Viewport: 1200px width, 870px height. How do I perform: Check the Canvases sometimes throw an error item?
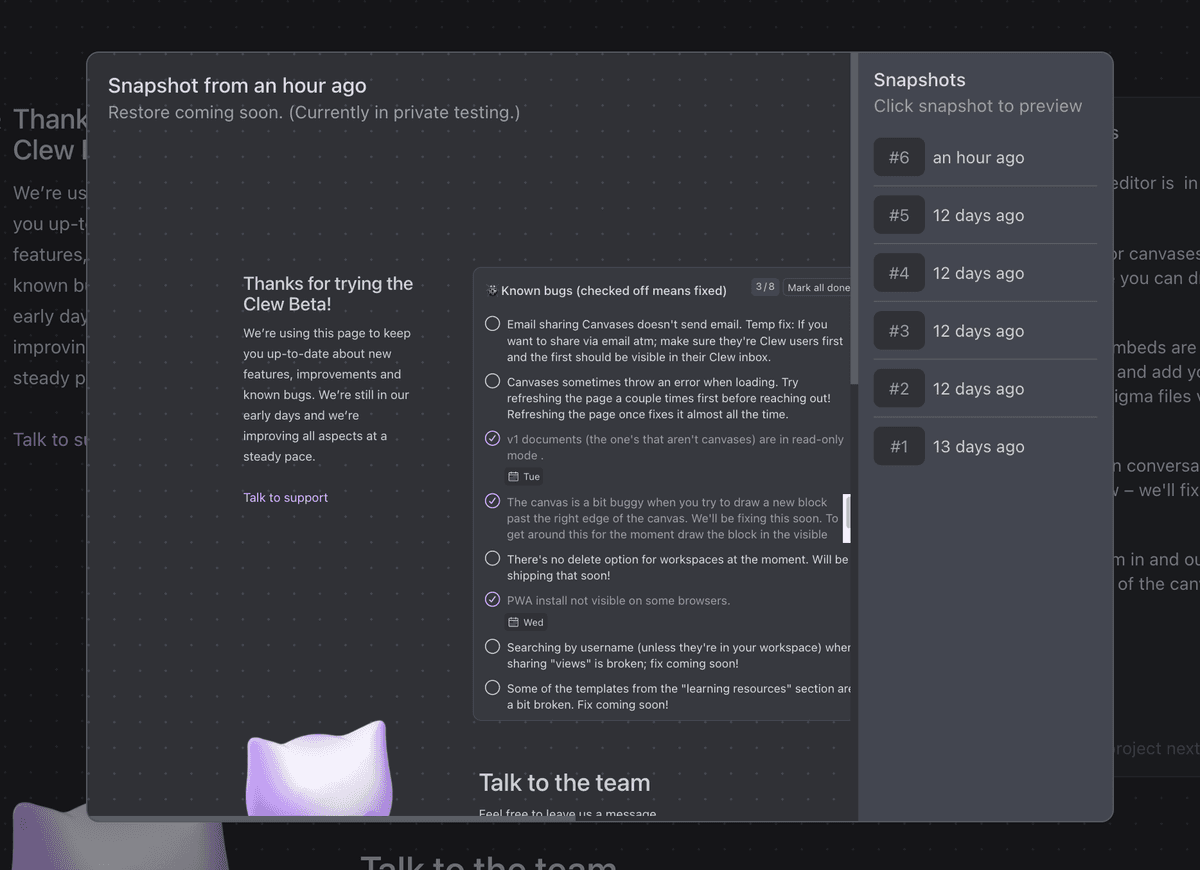pos(492,381)
